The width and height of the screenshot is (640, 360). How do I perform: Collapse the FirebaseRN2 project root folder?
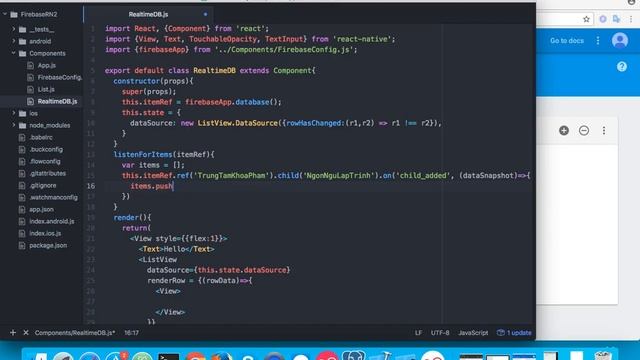(5, 14)
